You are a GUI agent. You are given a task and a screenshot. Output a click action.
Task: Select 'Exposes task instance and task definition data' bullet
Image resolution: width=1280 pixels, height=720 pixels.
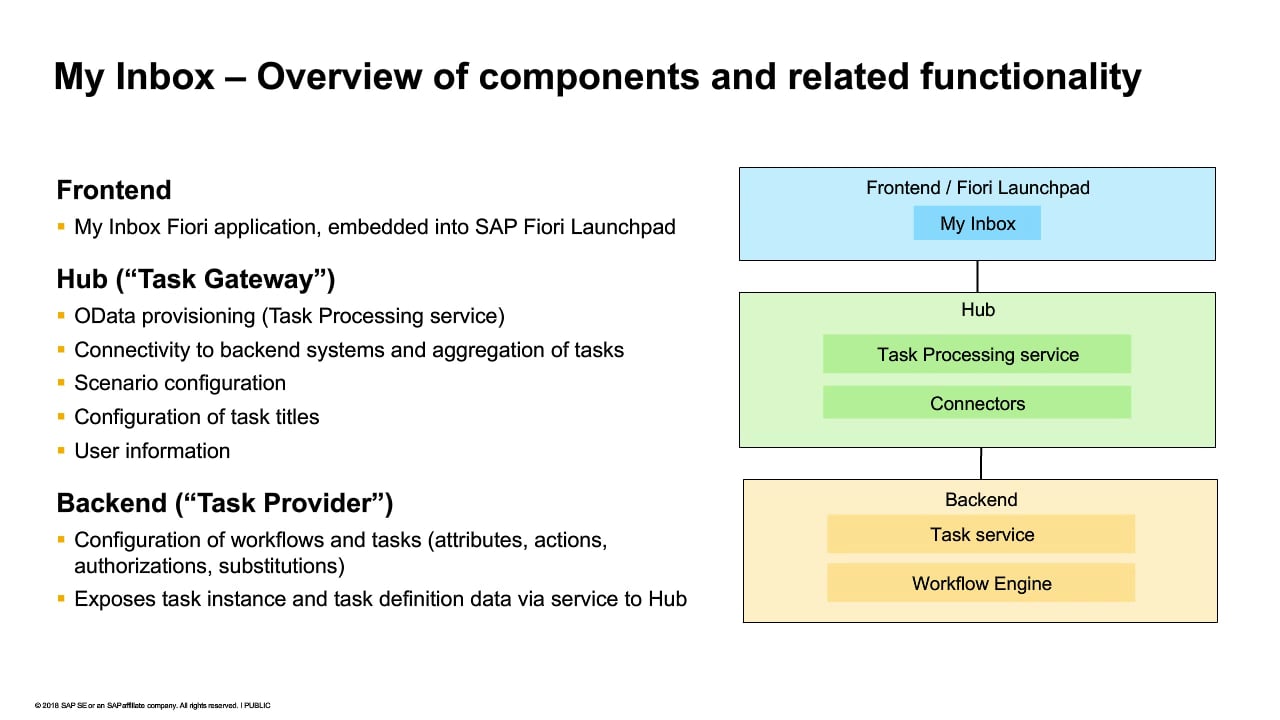381,599
